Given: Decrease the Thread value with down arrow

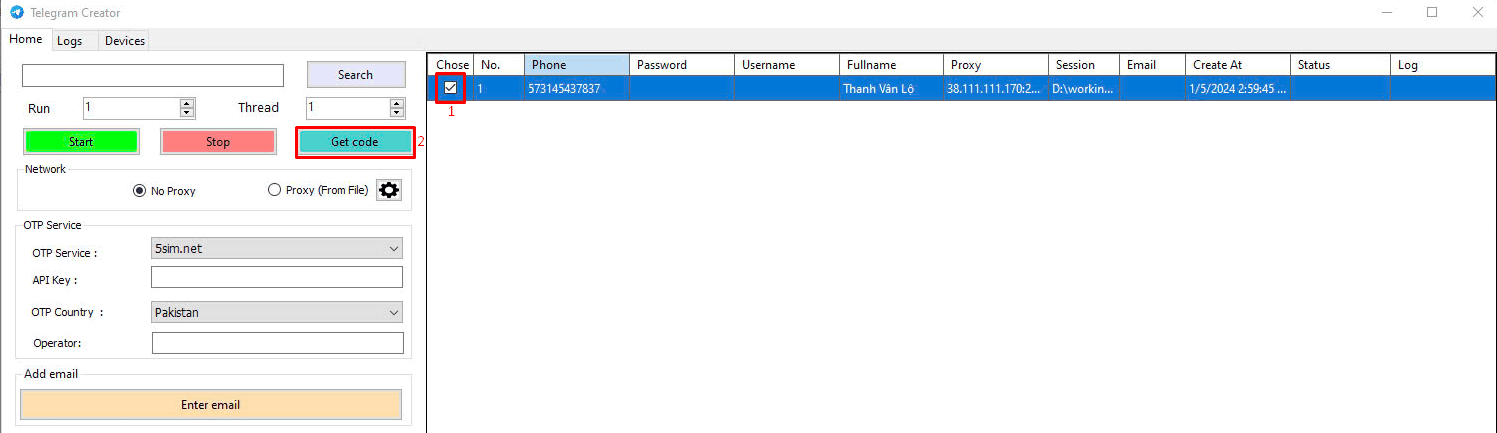Looking at the screenshot, I should [x=397, y=113].
